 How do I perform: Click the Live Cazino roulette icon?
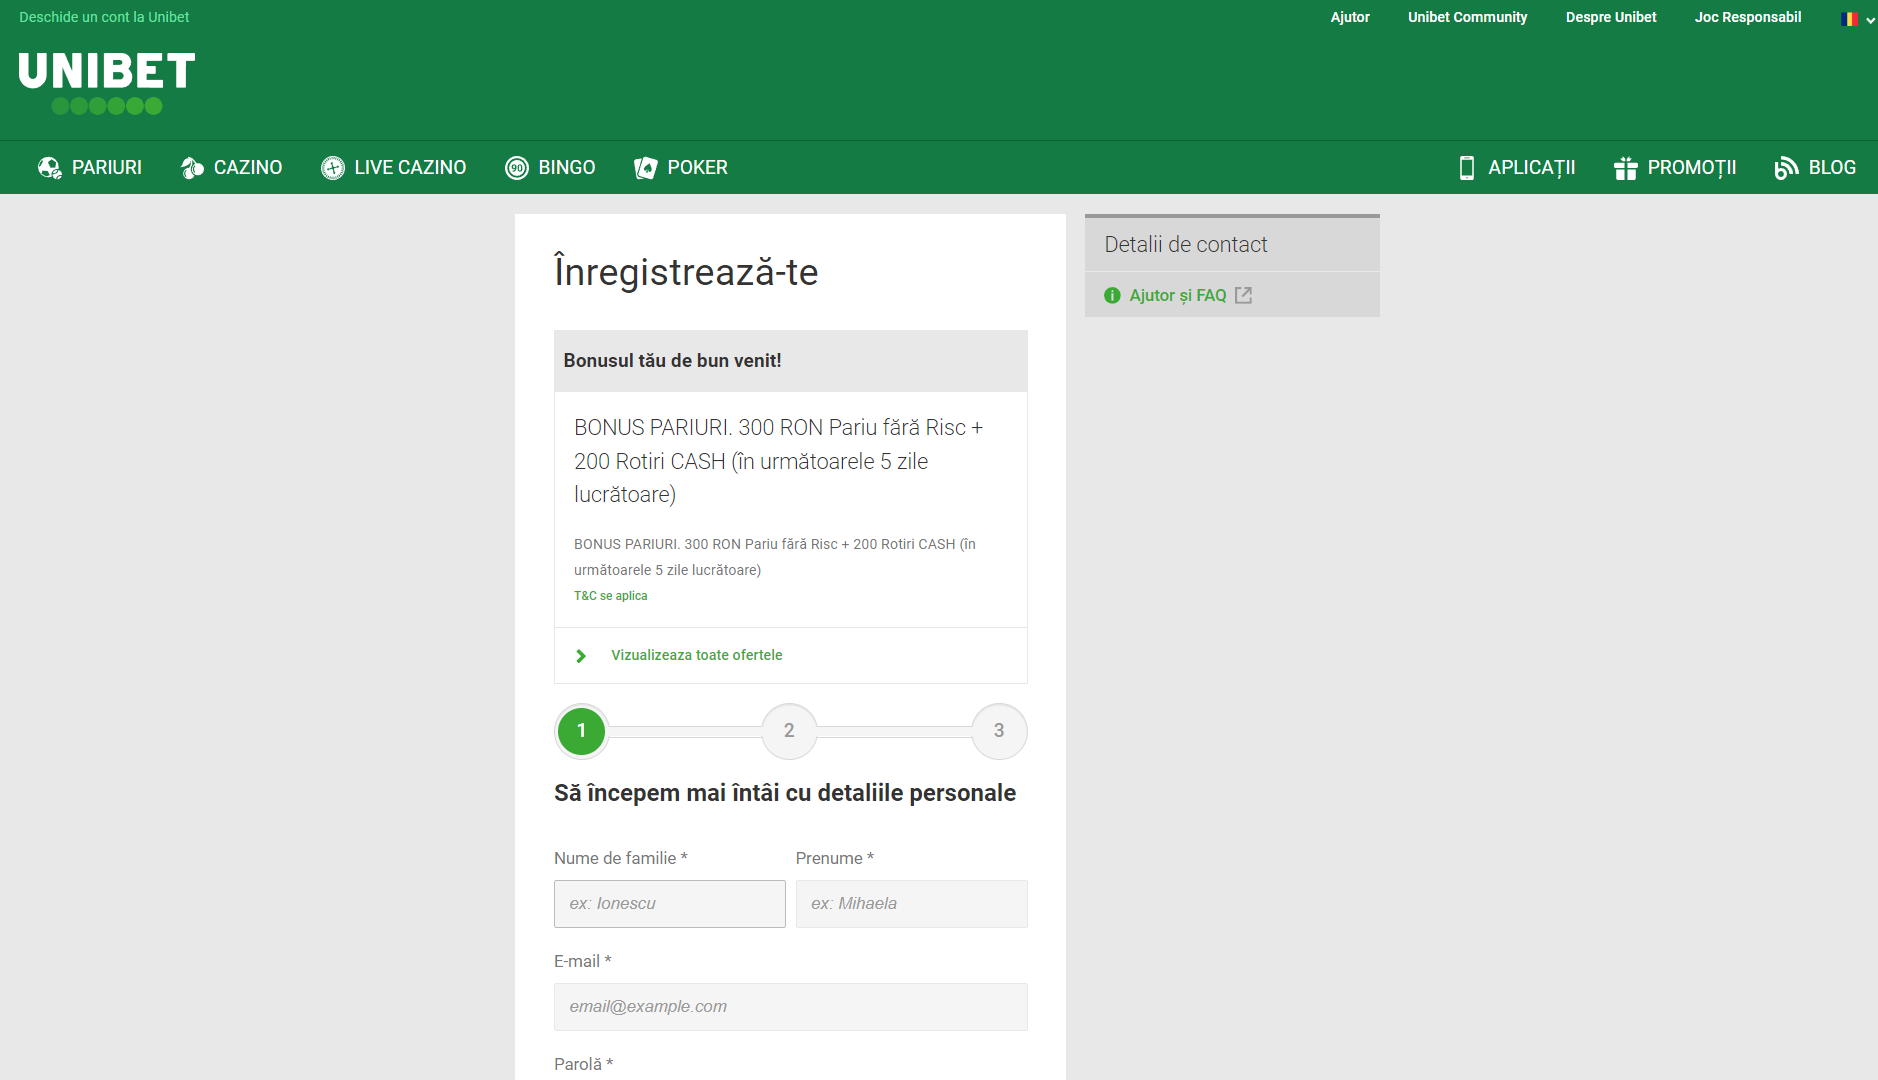click(333, 168)
